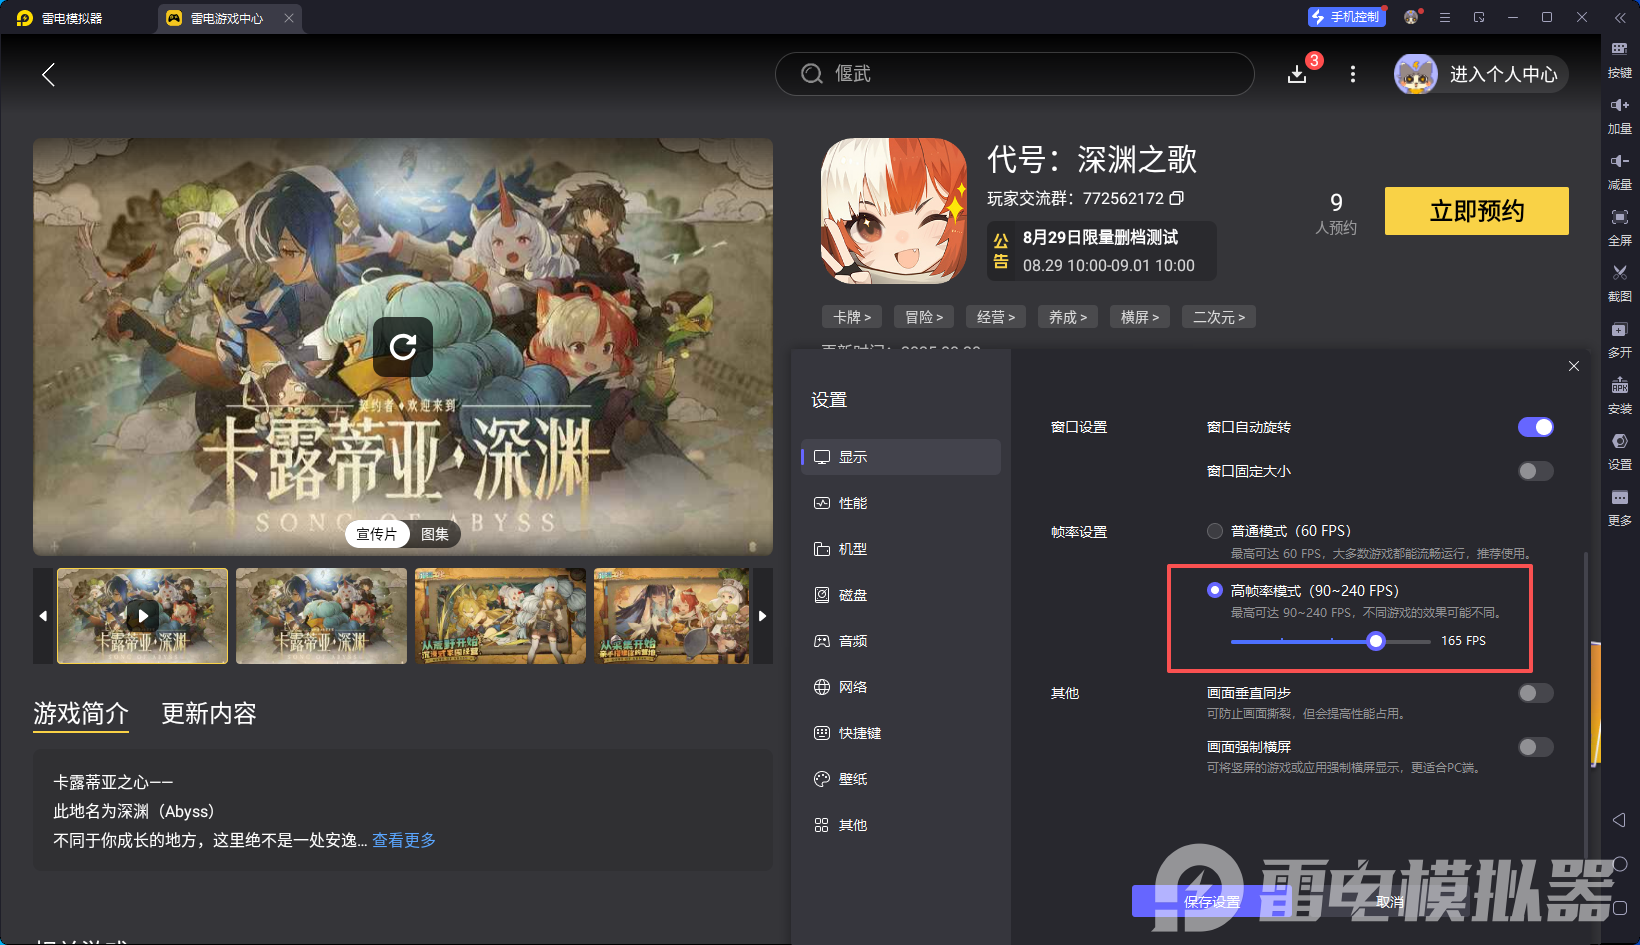Switch to the 游戏简介 tab
This screenshot has height=945, width=1640.
coord(81,713)
